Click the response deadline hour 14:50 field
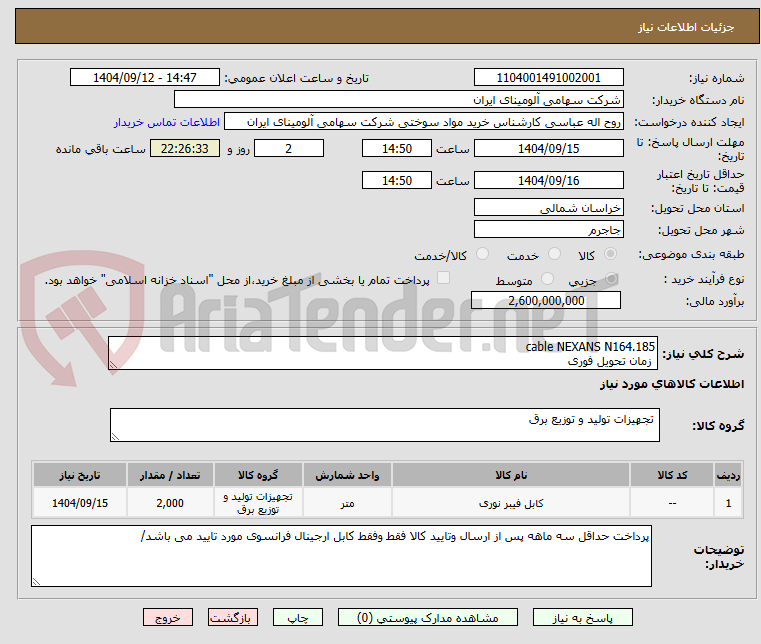 click(x=397, y=149)
